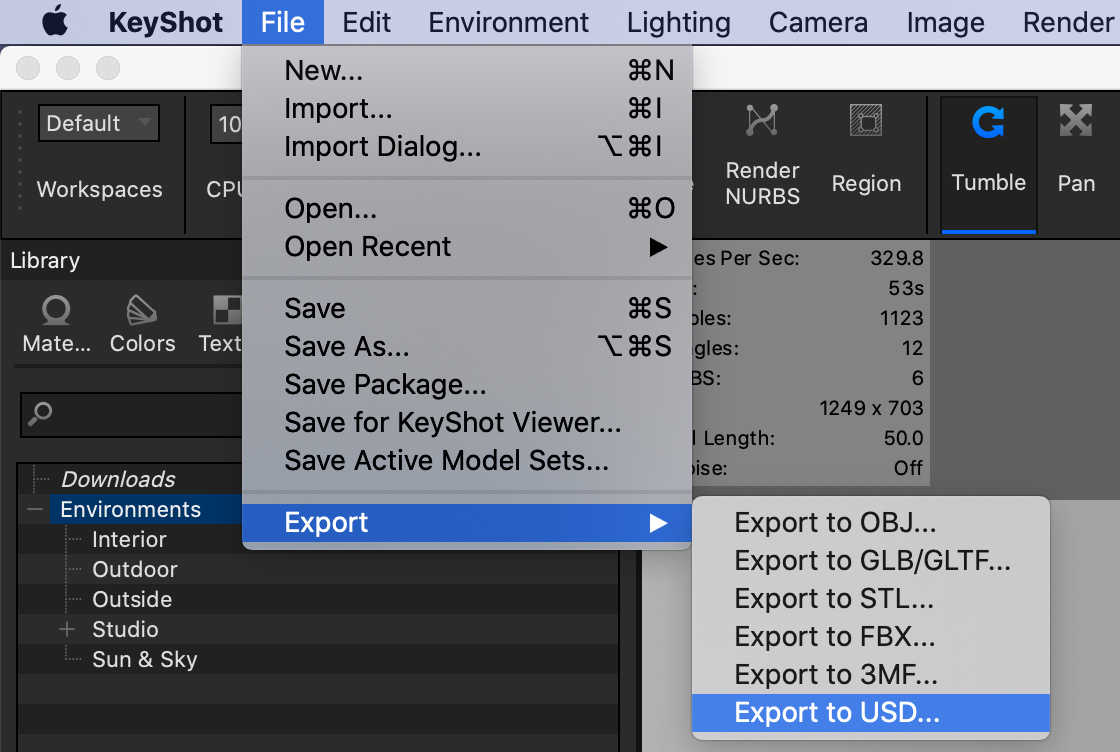Open the Lighting menu
This screenshot has height=752, width=1120.
coord(678,22)
